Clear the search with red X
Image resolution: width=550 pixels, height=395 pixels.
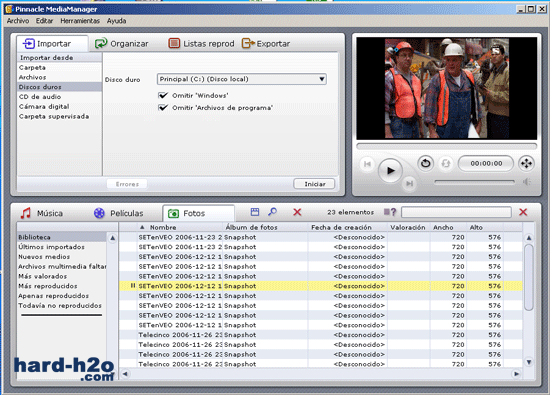pyautogui.click(x=523, y=212)
